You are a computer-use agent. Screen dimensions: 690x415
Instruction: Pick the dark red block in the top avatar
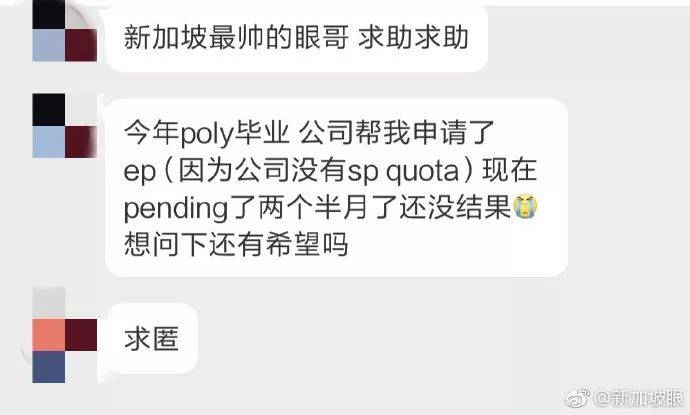[81, 45]
